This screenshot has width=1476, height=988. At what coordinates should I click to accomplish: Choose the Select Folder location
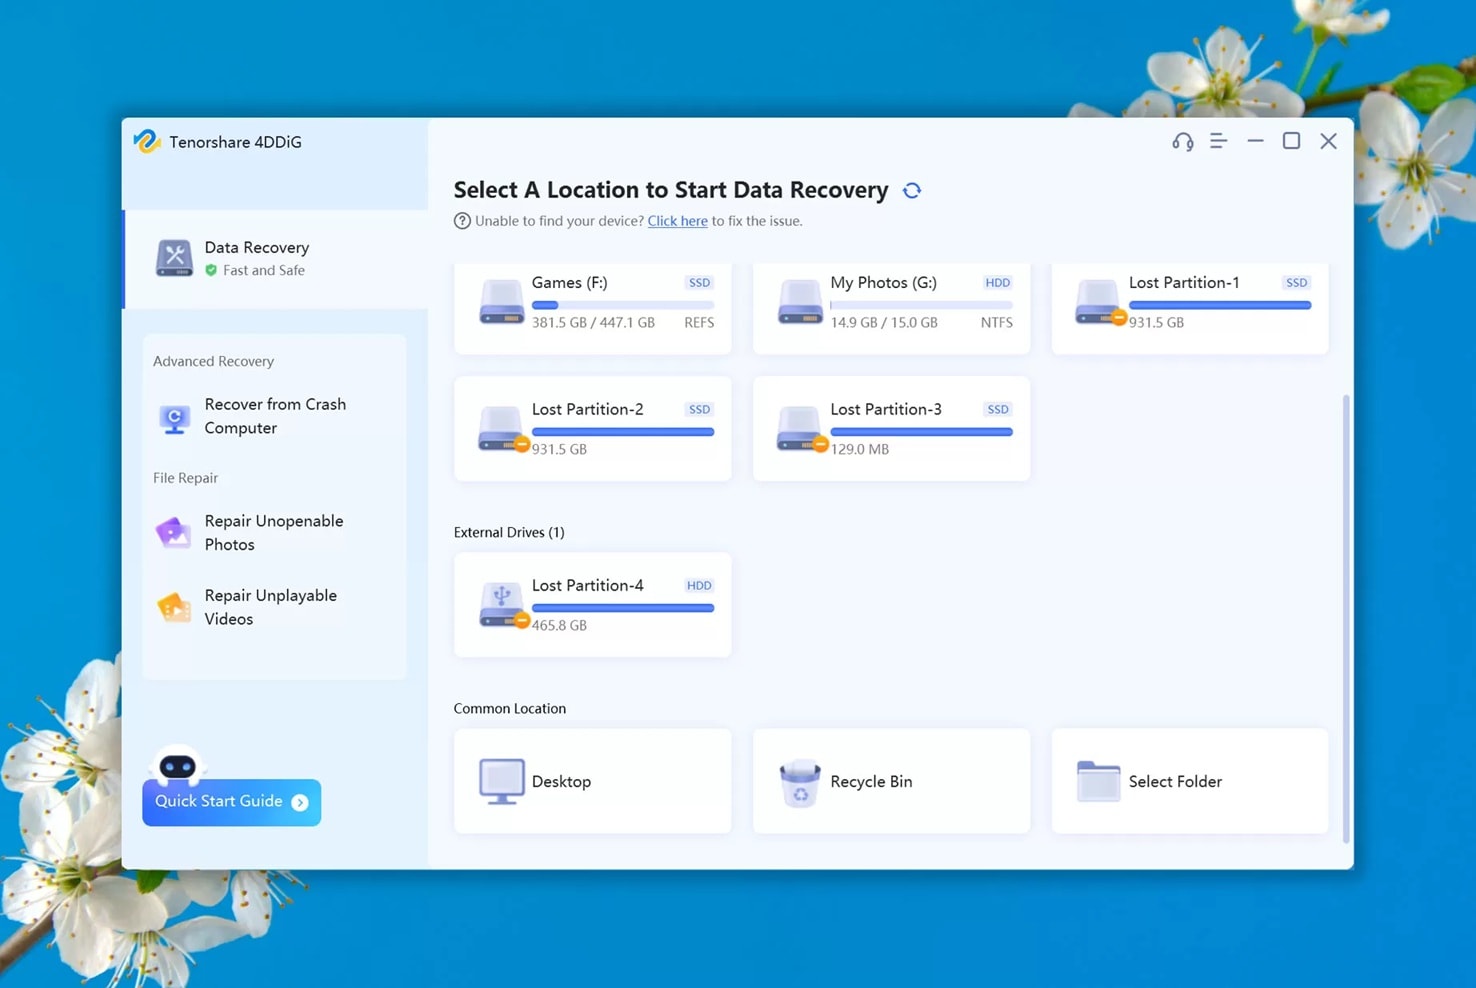pos(1190,781)
